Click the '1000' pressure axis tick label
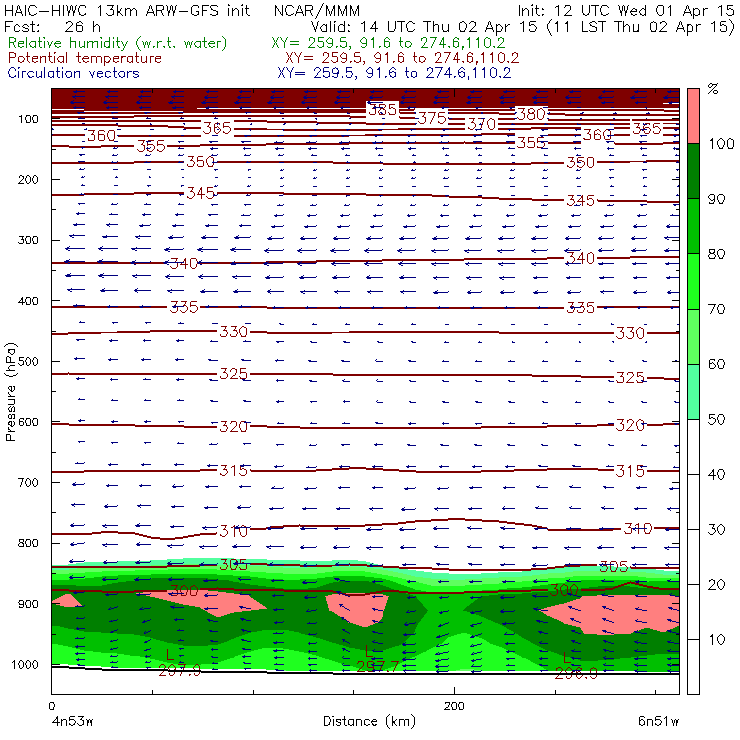The width and height of the screenshot is (740, 740). tap(24, 664)
